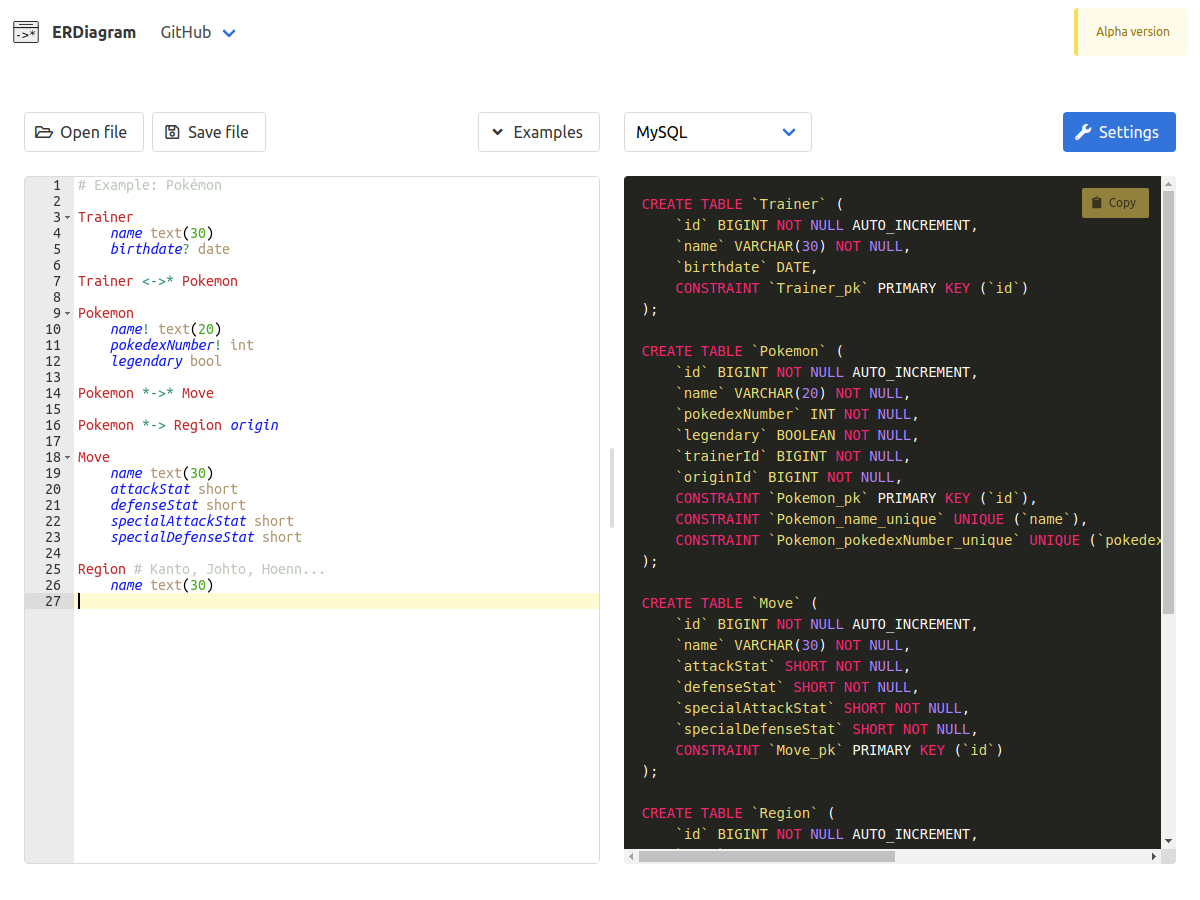The height and width of the screenshot is (900, 1200).
Task: Collapse the Move entity fold at line 18
Action: point(68,457)
